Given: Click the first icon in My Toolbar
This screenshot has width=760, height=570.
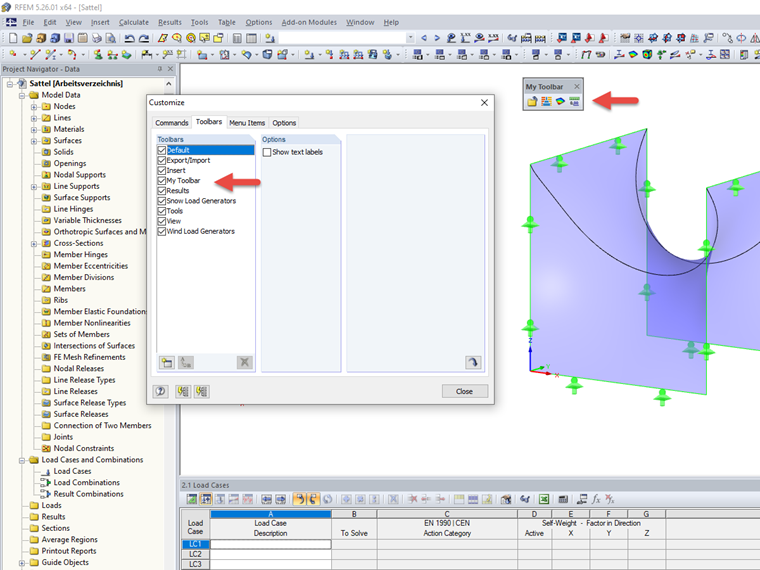Looking at the screenshot, I should [532, 101].
